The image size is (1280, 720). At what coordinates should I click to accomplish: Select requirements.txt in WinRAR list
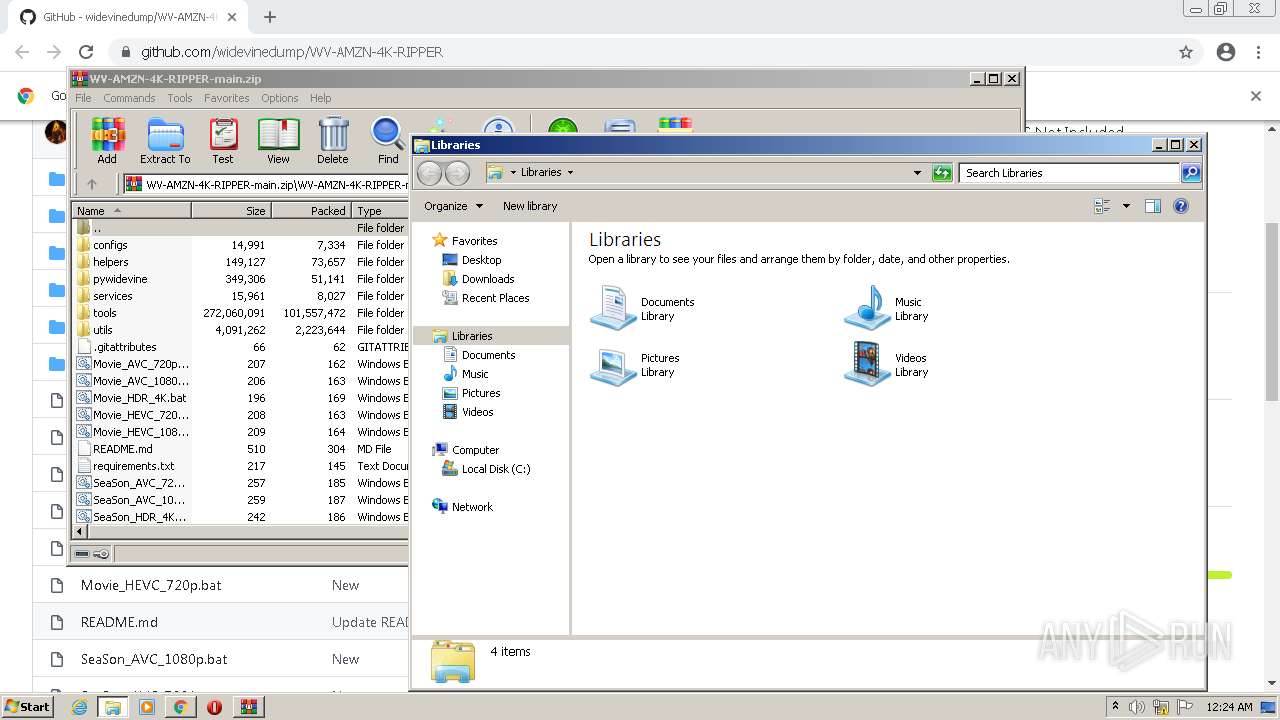pos(133,466)
